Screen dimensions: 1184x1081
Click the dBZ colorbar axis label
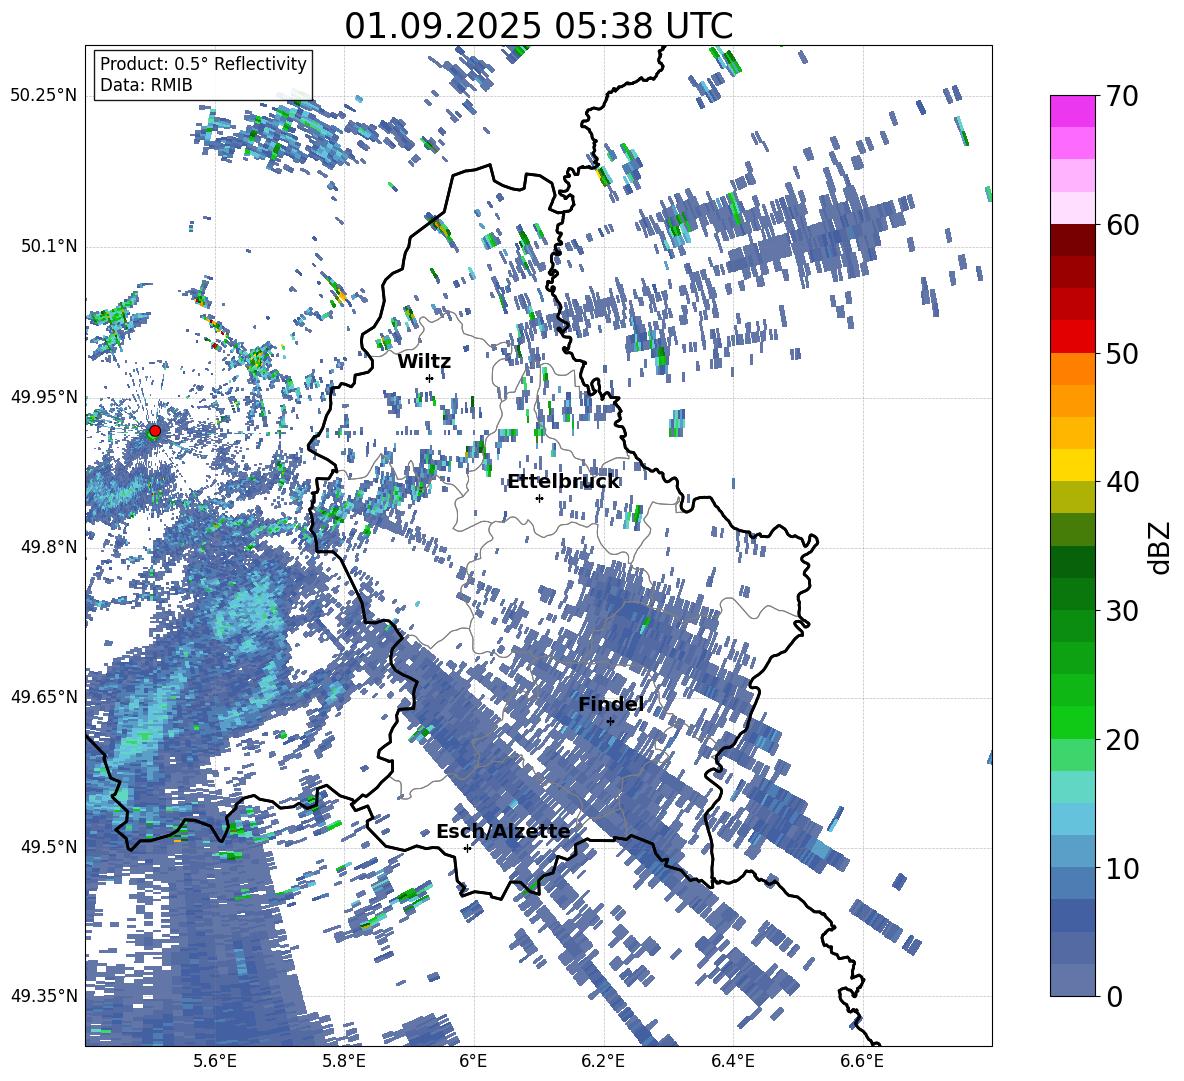click(1161, 547)
